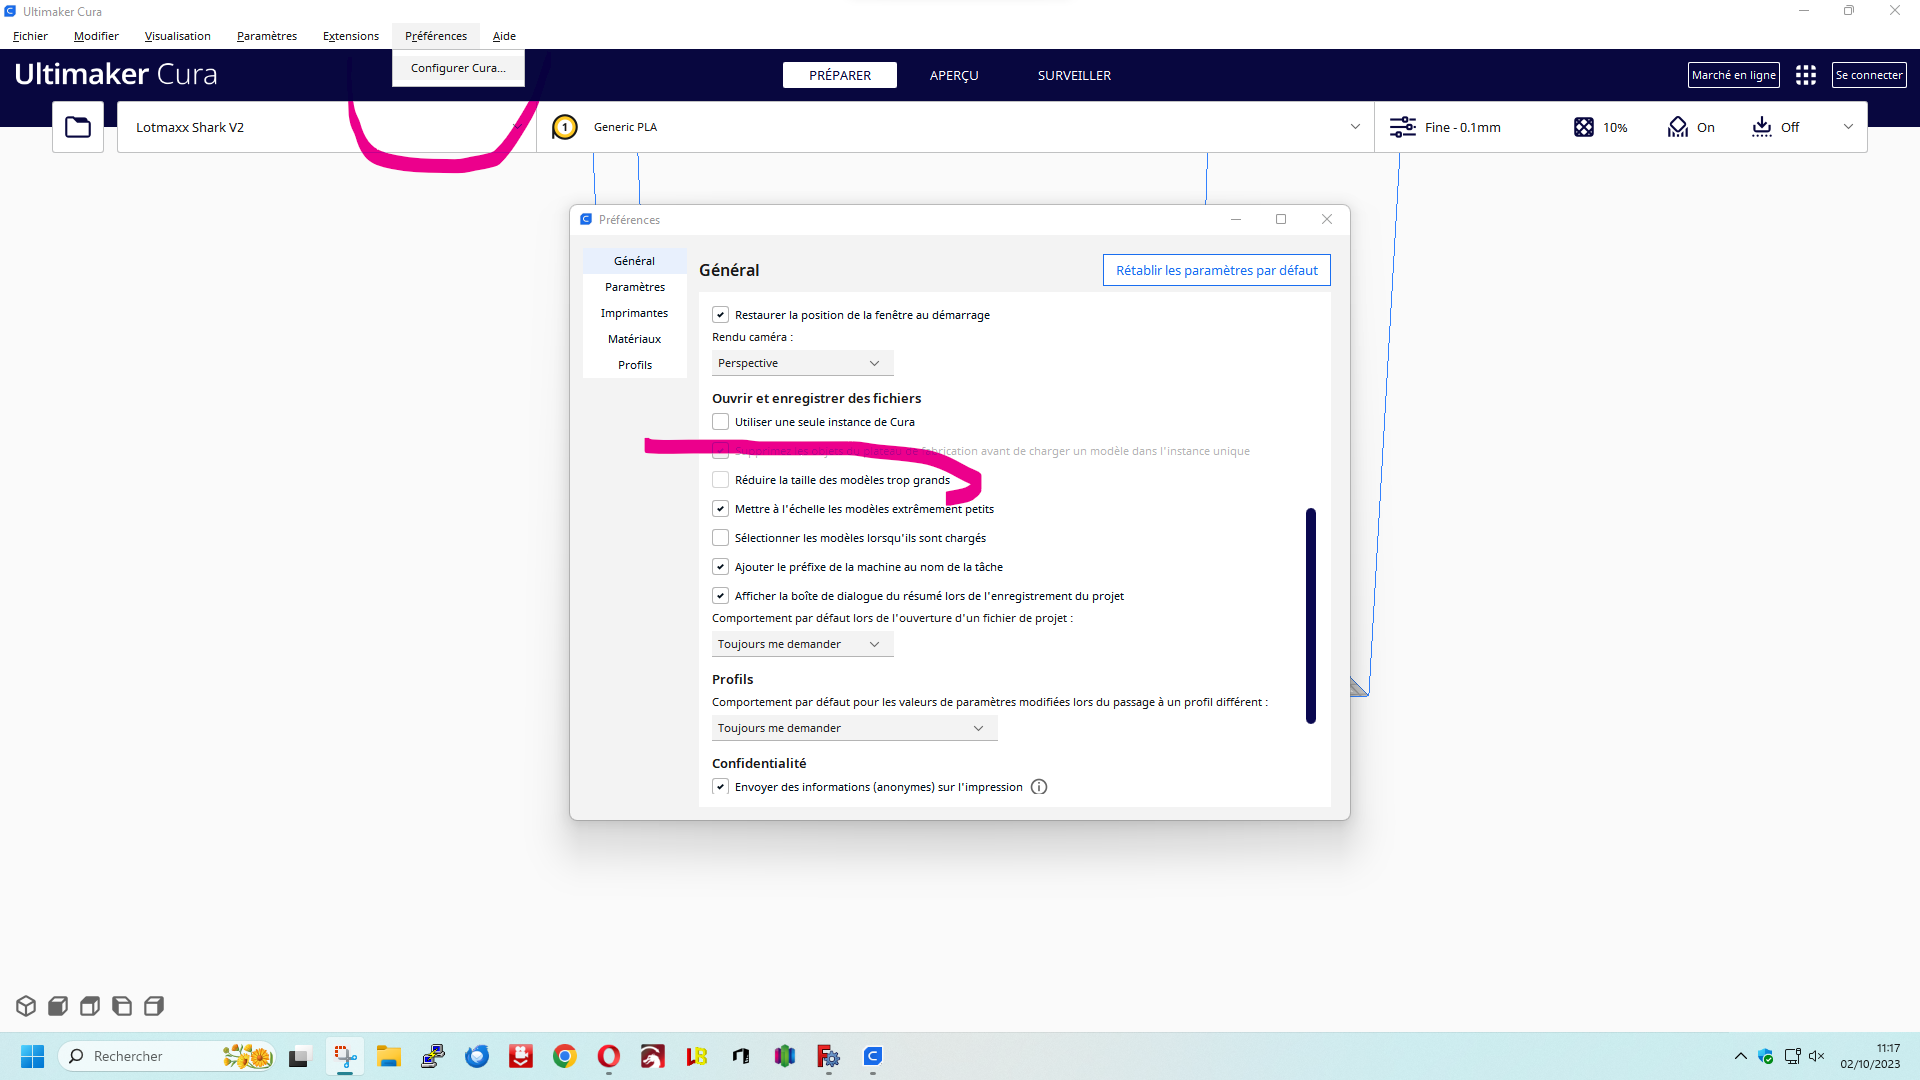Click the support On icon
The image size is (1920, 1080).
tap(1677, 127)
